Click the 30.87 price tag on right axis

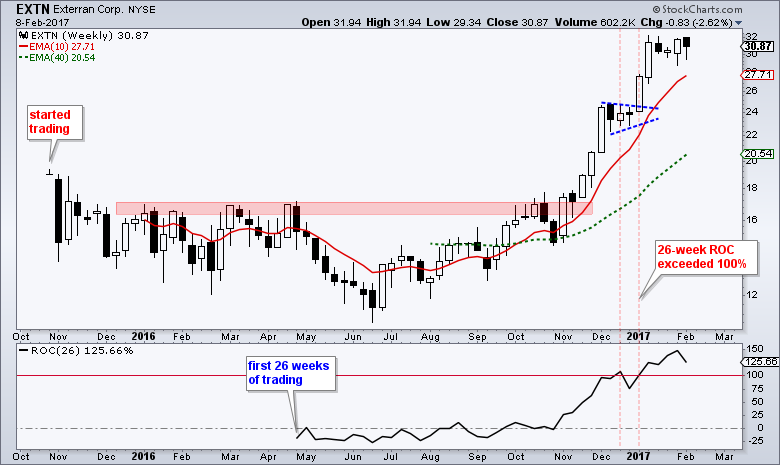(x=758, y=46)
